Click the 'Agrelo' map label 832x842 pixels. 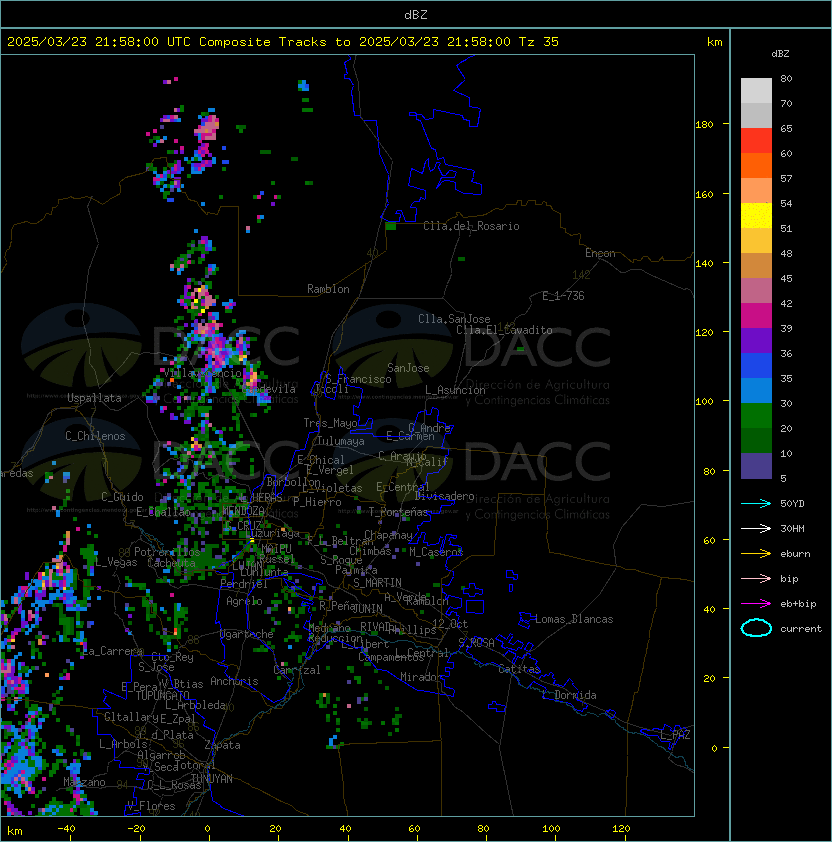pyautogui.click(x=244, y=601)
